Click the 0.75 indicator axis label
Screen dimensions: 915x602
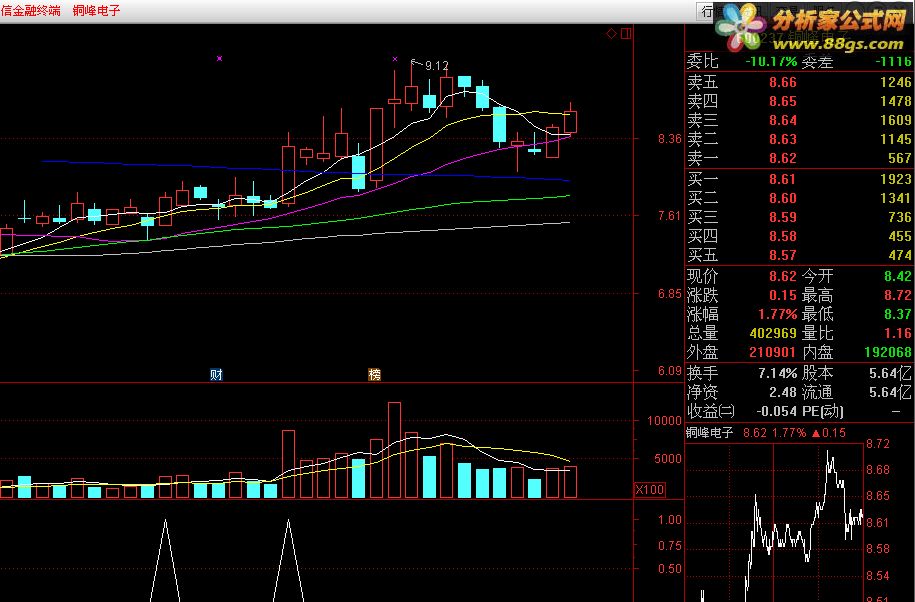pyautogui.click(x=670, y=546)
